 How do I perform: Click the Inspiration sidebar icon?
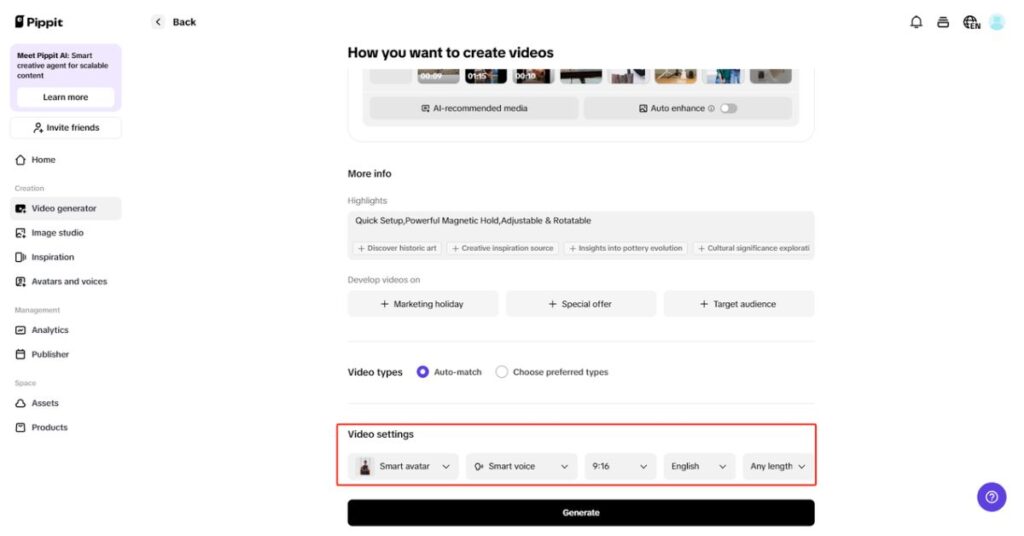pos(21,257)
